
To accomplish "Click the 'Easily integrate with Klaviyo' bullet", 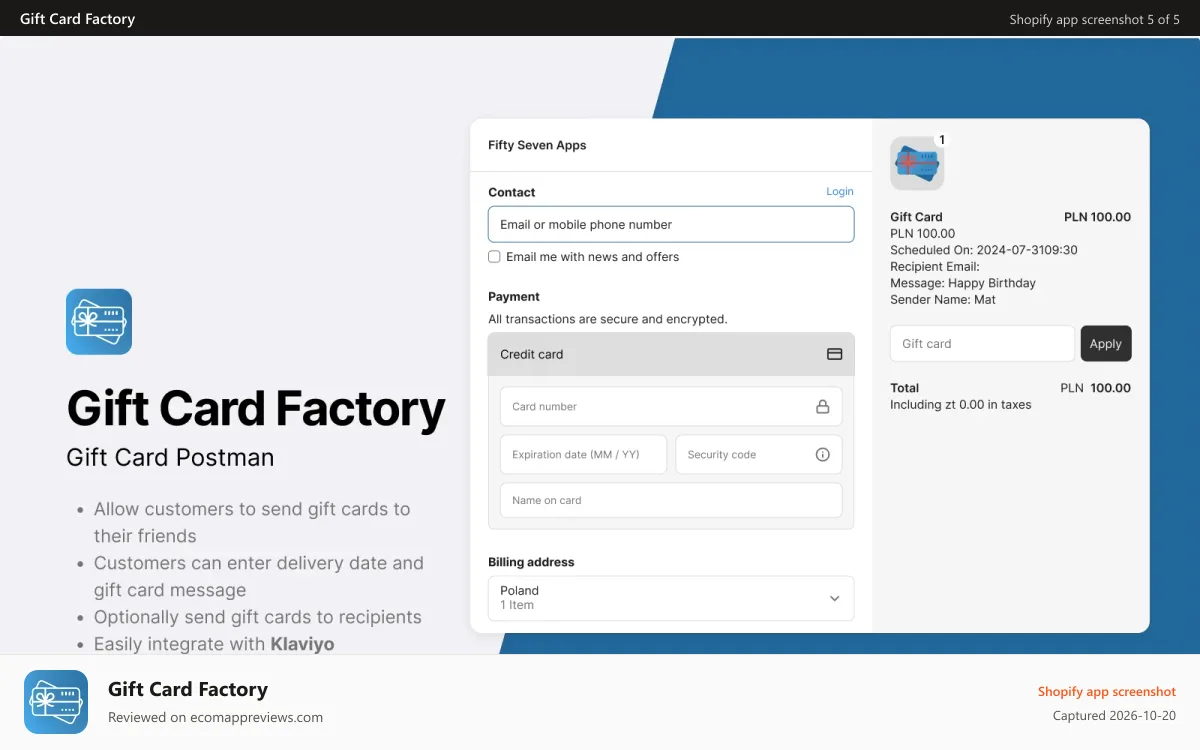I will [214, 644].
